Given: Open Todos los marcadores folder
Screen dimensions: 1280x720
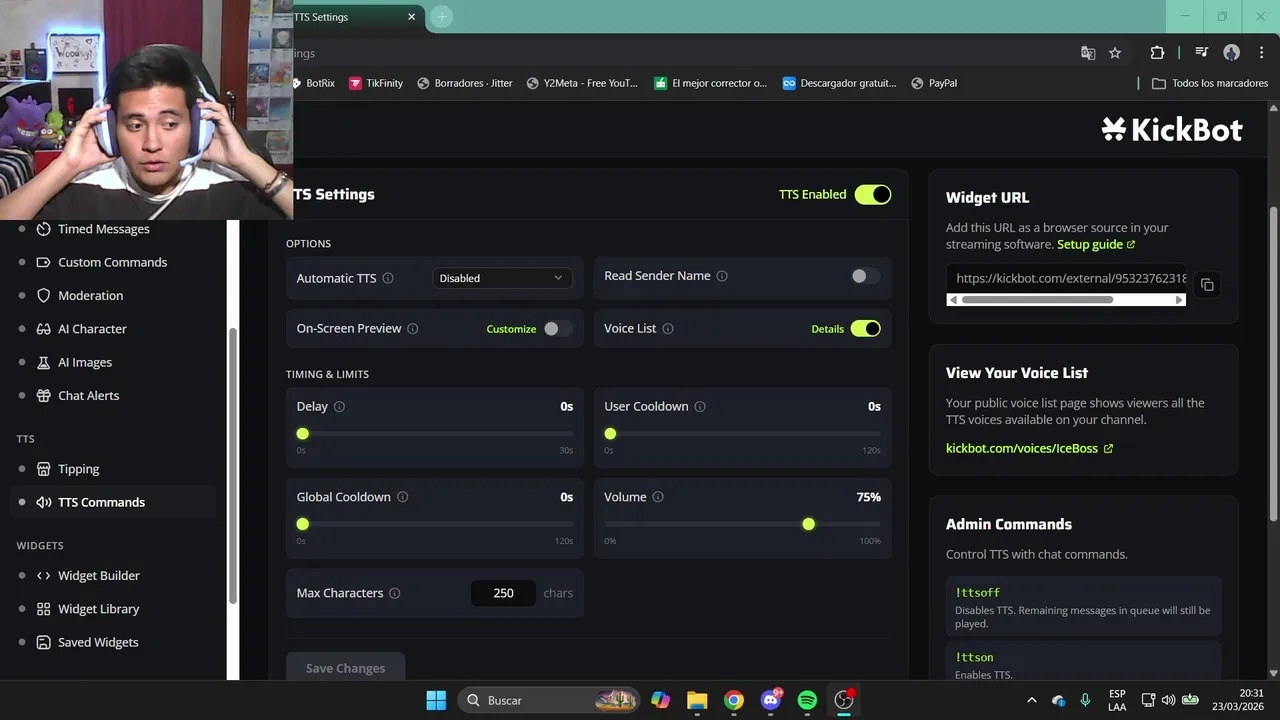Looking at the screenshot, I should pyautogui.click(x=1210, y=83).
